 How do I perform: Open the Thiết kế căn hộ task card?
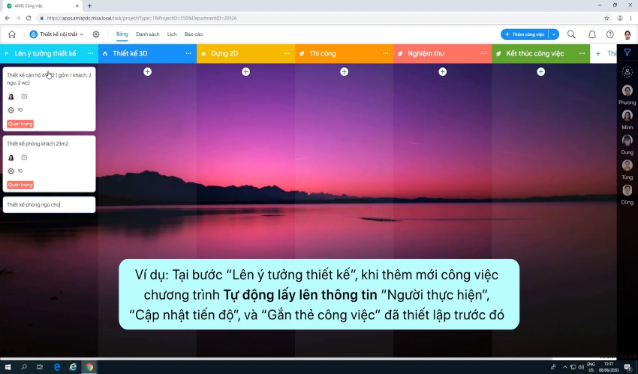tap(49, 99)
